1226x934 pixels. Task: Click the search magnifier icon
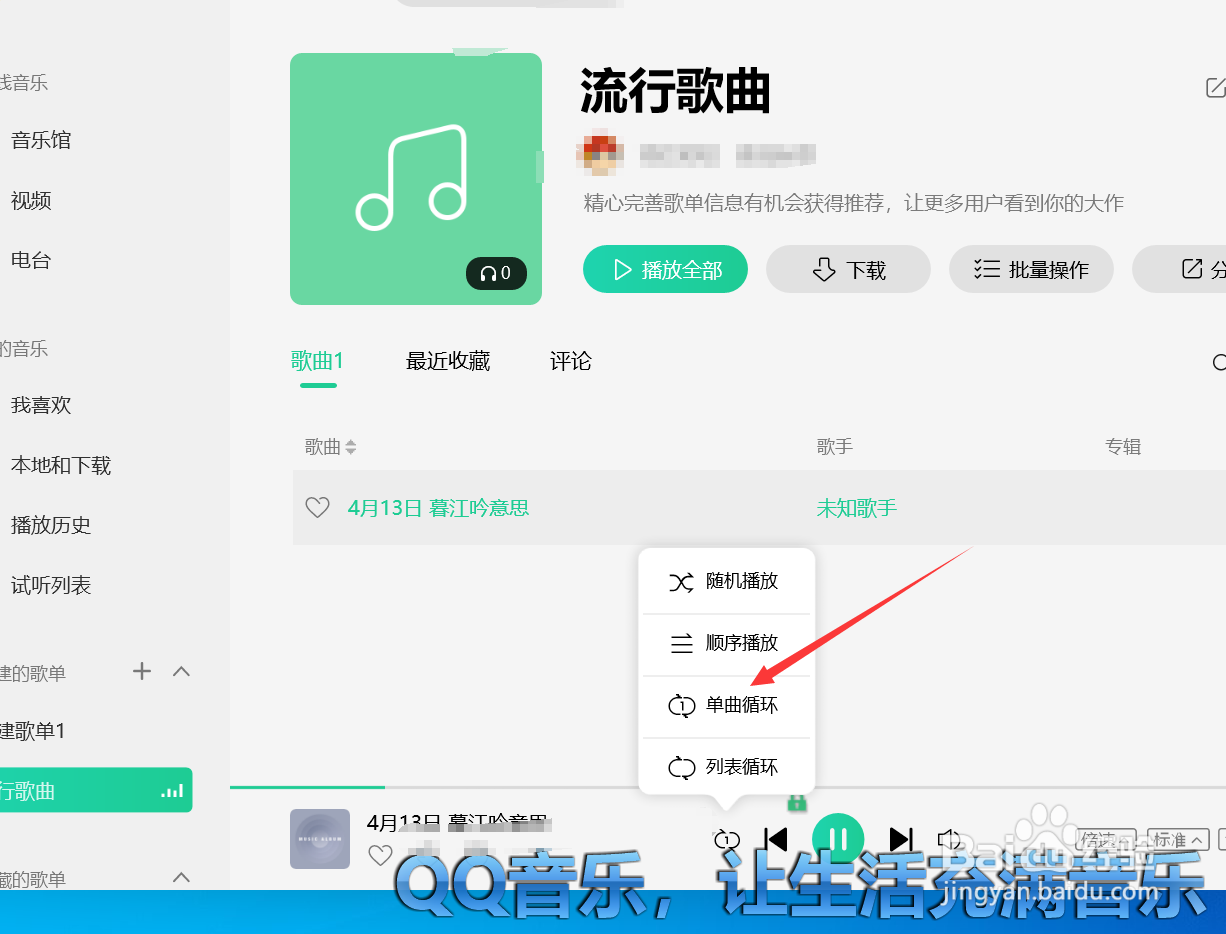1219,362
